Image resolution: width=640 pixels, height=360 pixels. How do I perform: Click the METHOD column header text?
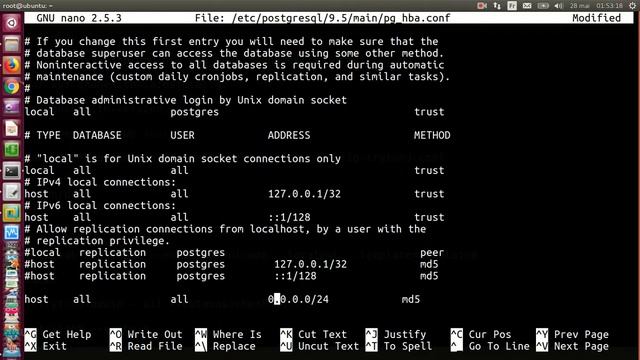point(432,135)
